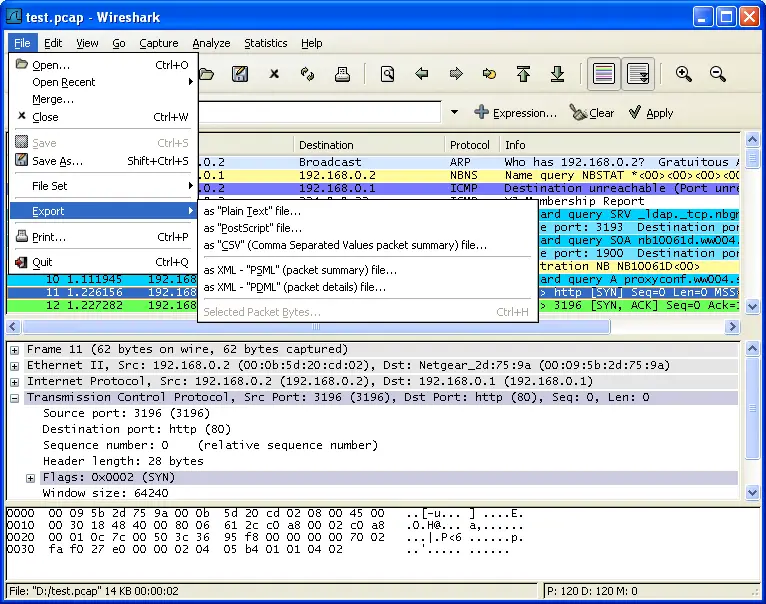The height and width of the screenshot is (604, 766).
Task: Click the Expression... button
Action: click(x=515, y=113)
